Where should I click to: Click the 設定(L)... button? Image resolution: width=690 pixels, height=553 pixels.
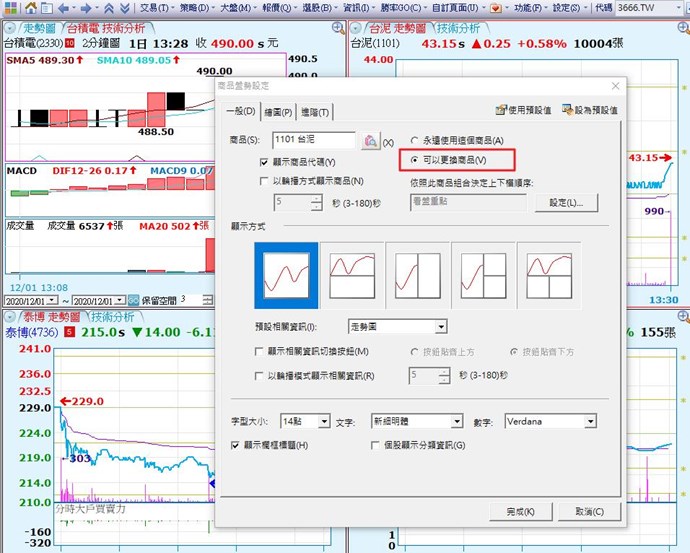[566, 203]
